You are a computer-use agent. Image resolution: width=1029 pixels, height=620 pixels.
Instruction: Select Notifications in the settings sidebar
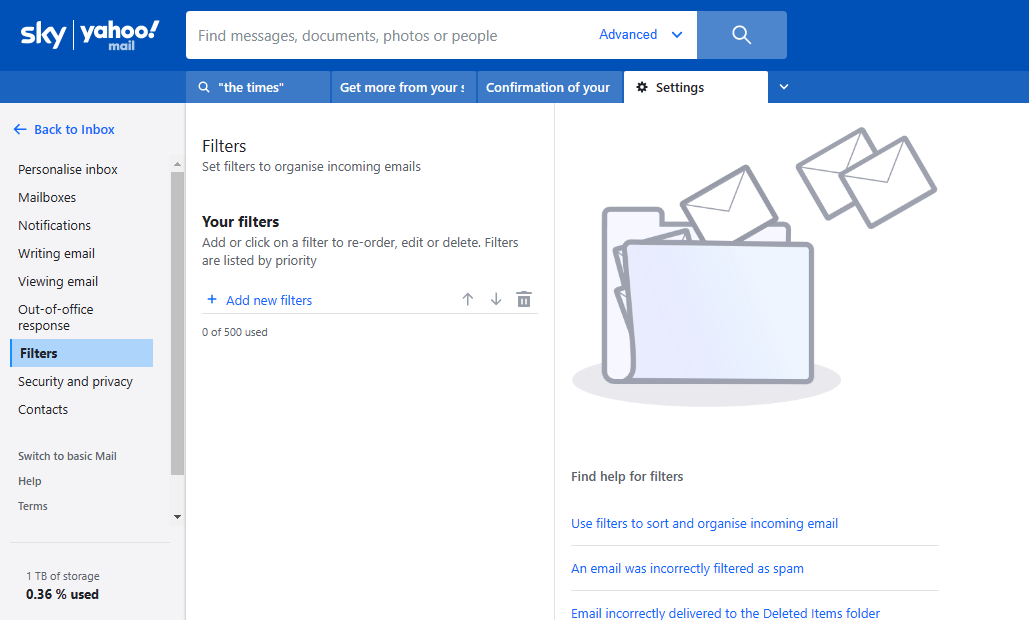point(54,225)
